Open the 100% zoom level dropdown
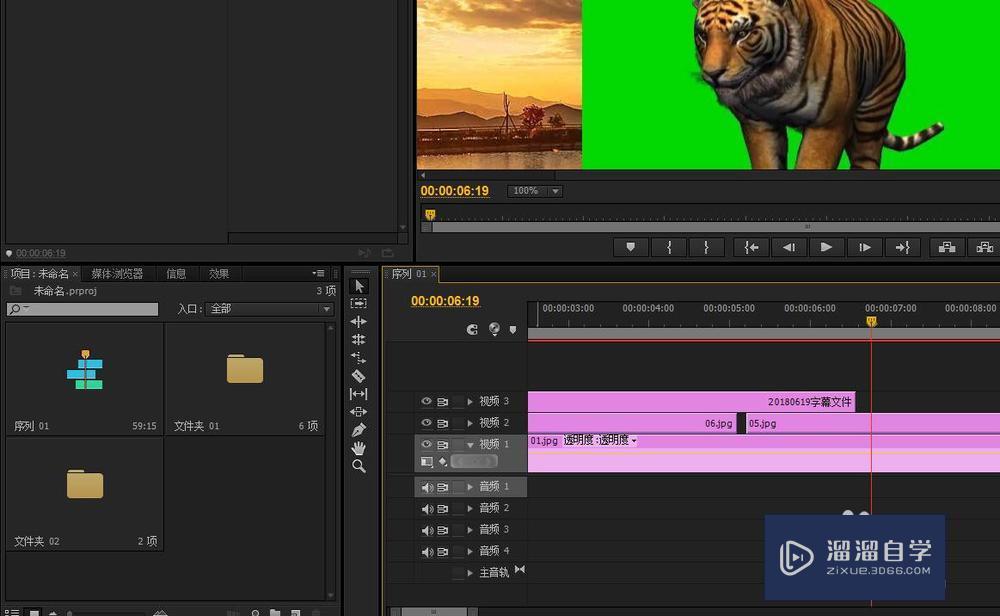The image size is (1000, 616). coord(535,191)
